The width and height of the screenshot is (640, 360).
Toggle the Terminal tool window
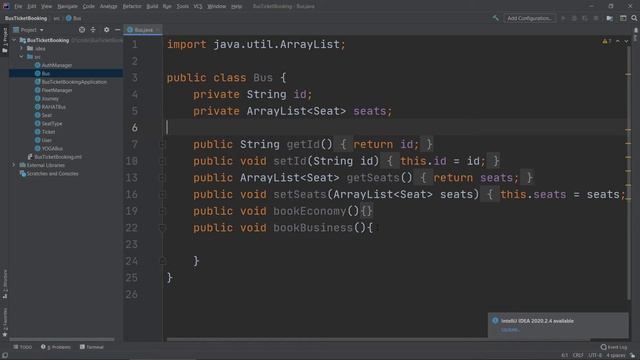(92, 347)
